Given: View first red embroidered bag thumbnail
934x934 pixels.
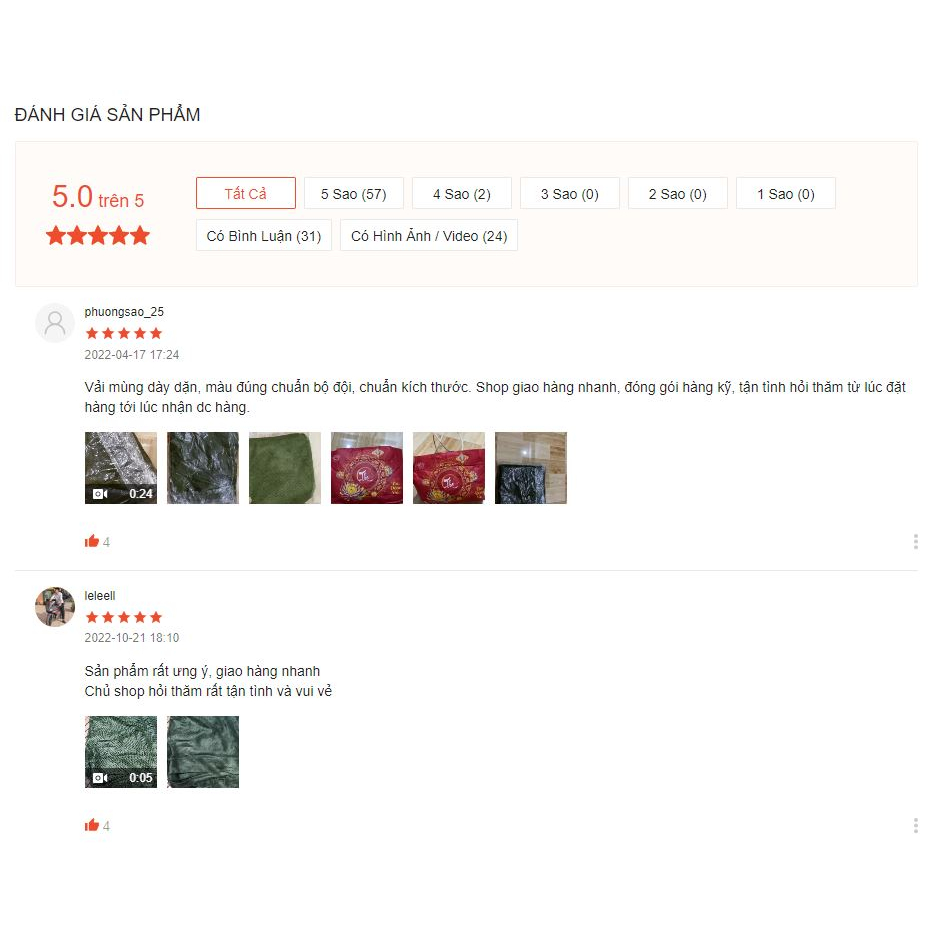Looking at the screenshot, I should (x=367, y=468).
